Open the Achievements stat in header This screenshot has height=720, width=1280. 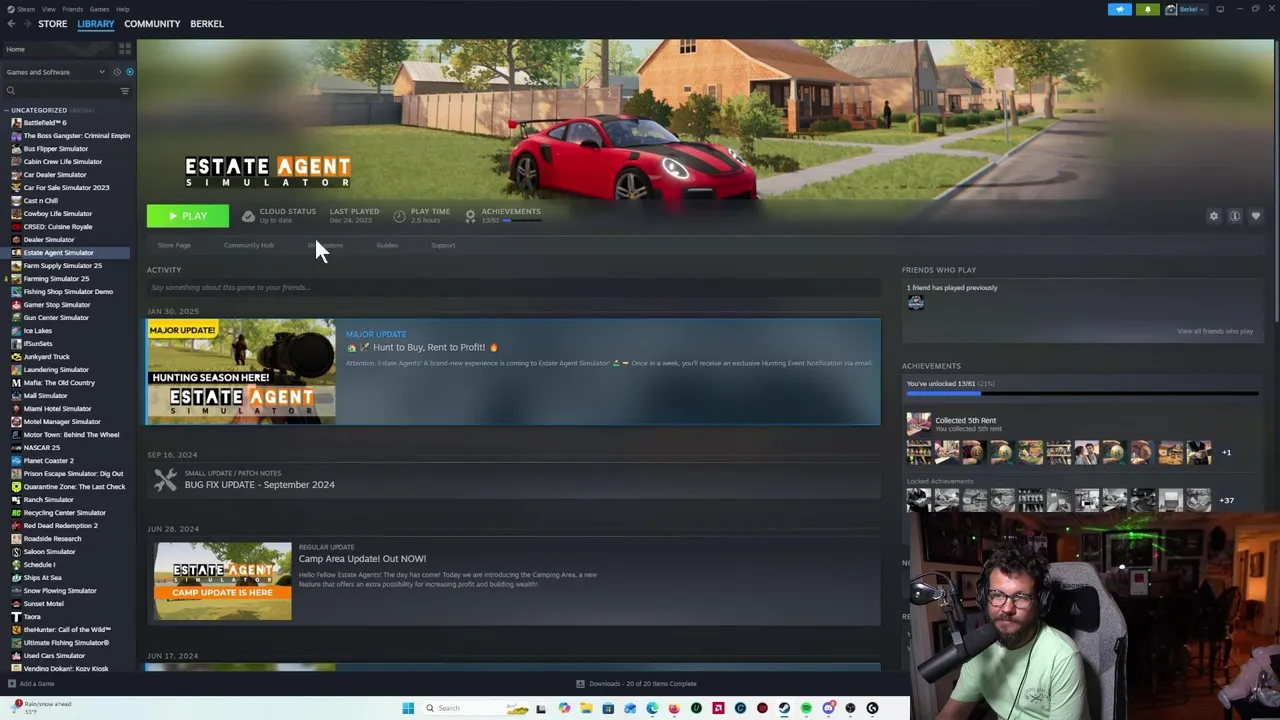point(503,215)
